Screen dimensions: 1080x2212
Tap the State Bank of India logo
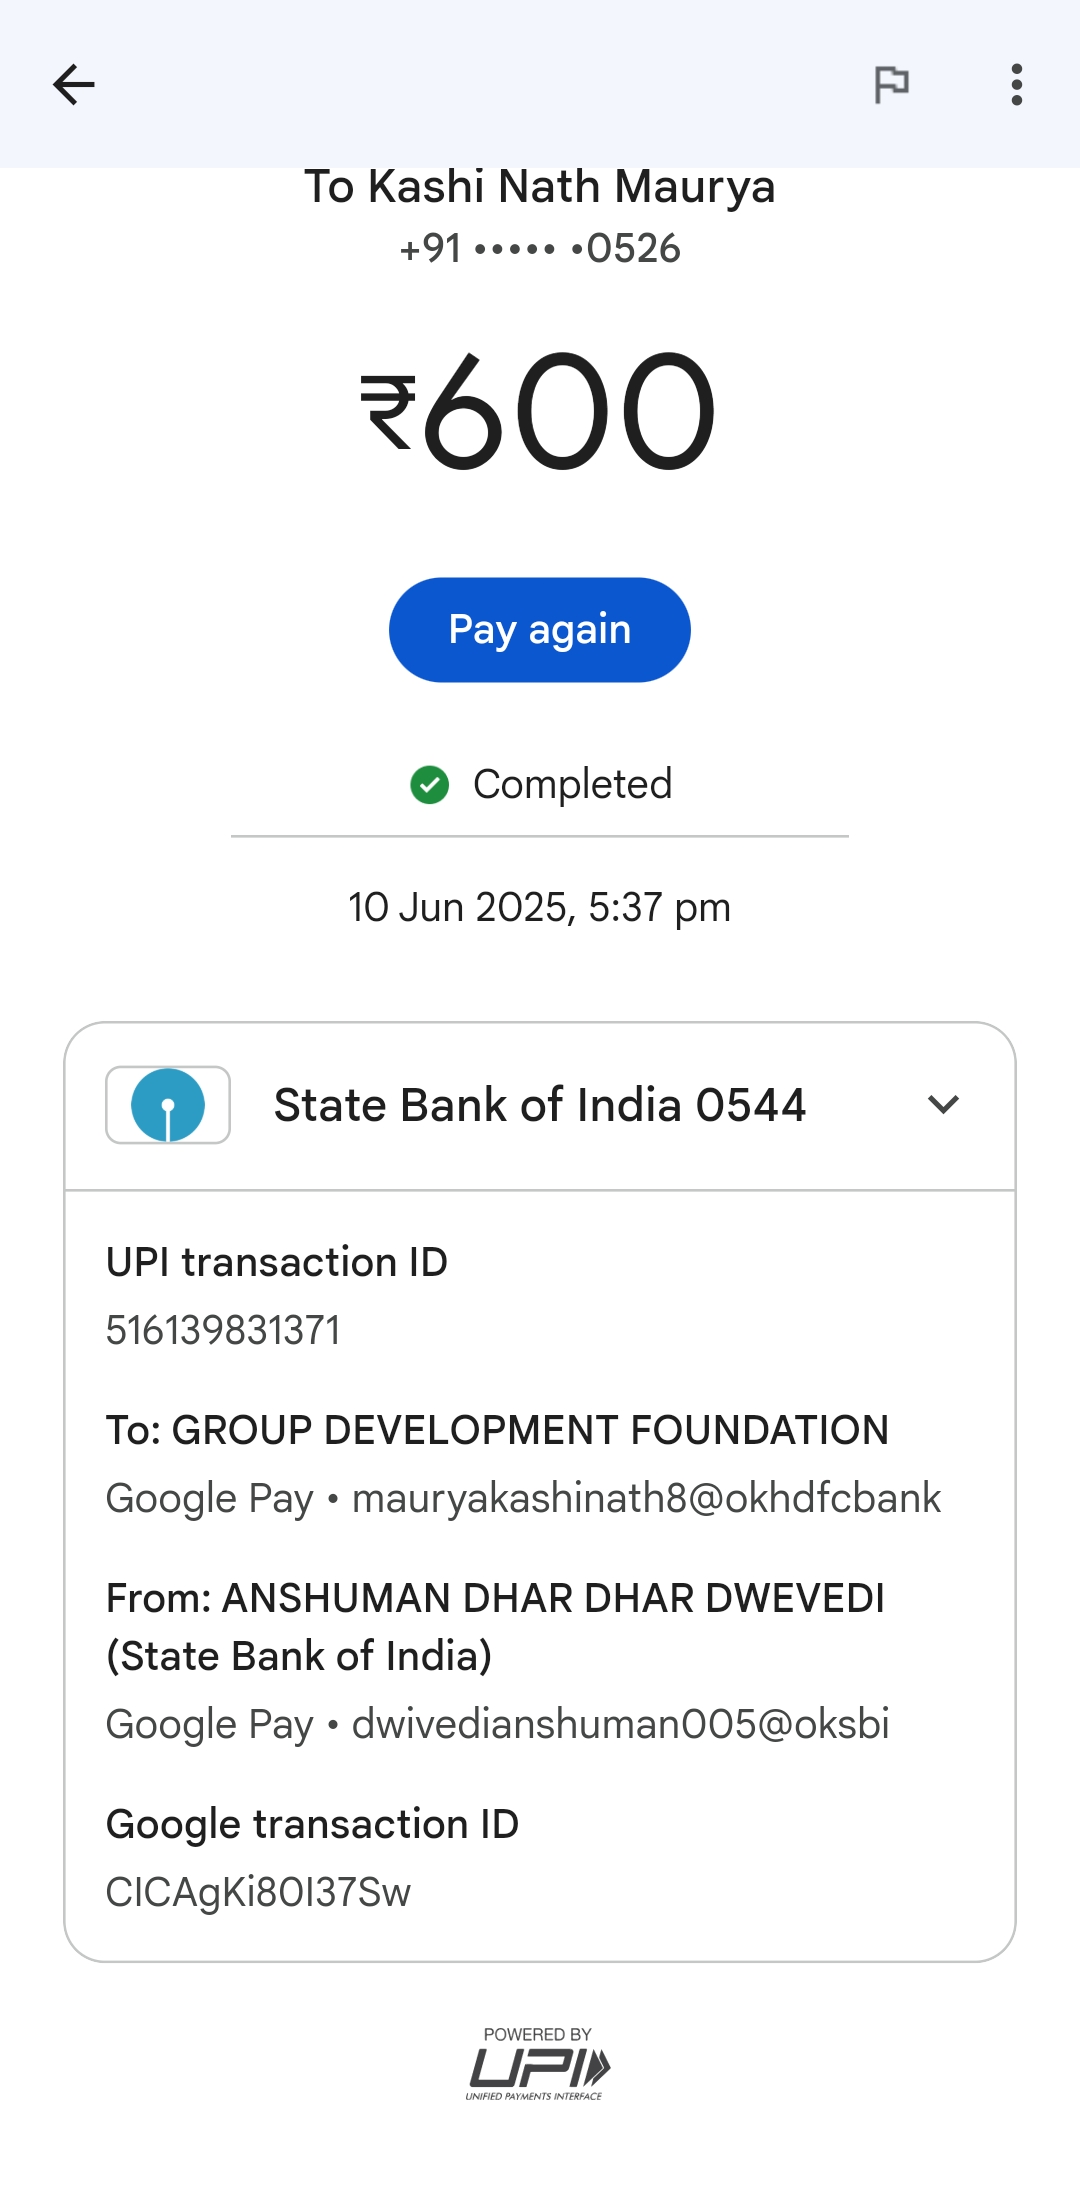pos(168,1105)
